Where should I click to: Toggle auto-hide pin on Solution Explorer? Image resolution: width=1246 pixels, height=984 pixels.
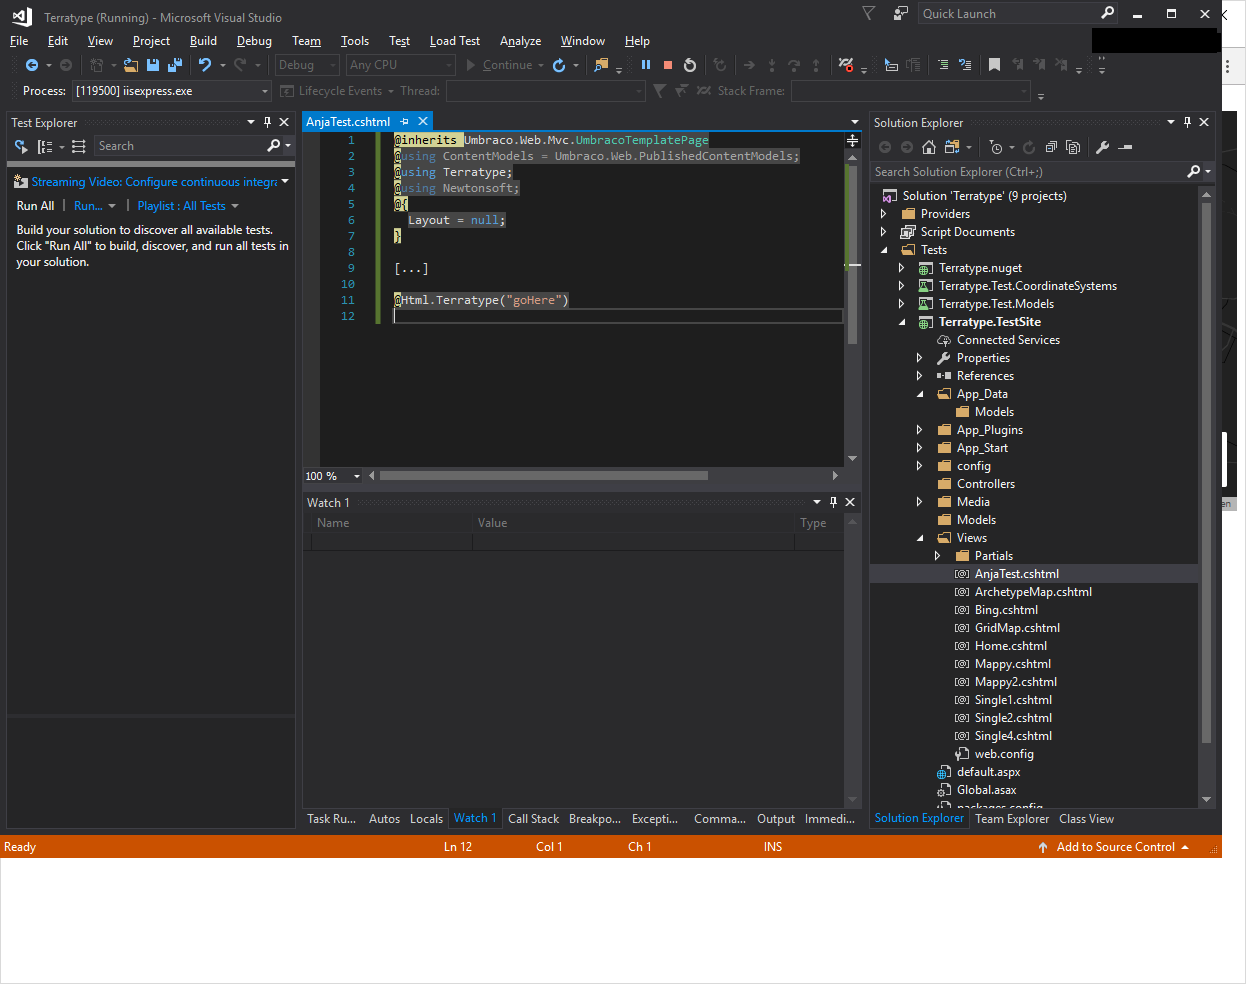pyautogui.click(x=1187, y=122)
